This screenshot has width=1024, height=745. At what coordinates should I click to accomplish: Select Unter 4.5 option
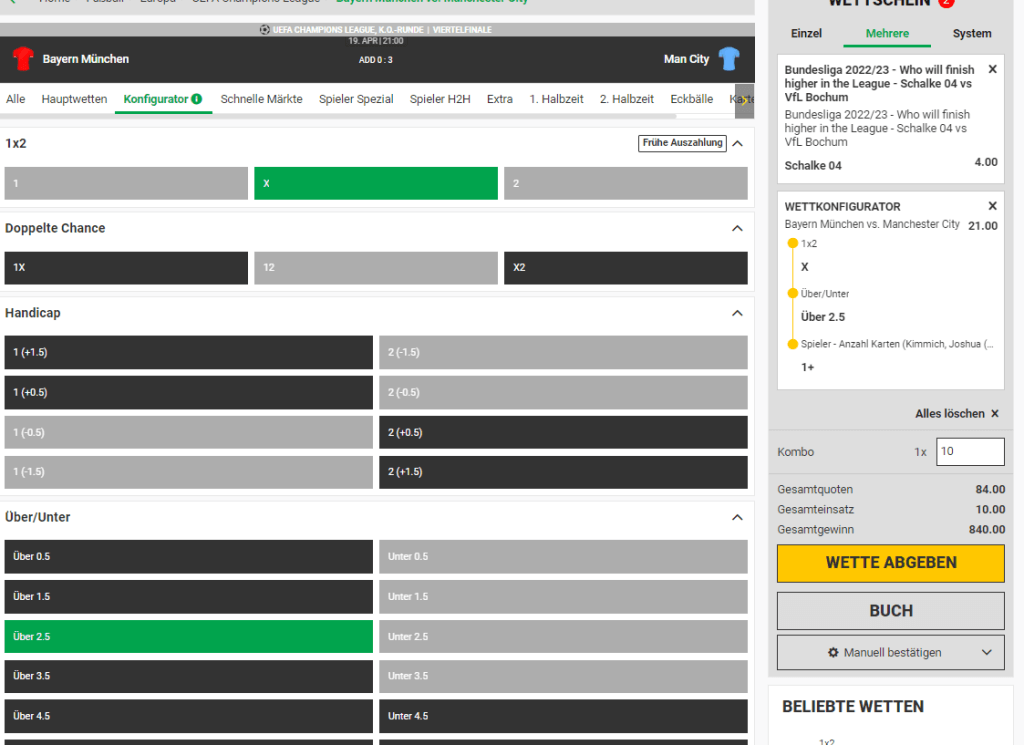564,716
